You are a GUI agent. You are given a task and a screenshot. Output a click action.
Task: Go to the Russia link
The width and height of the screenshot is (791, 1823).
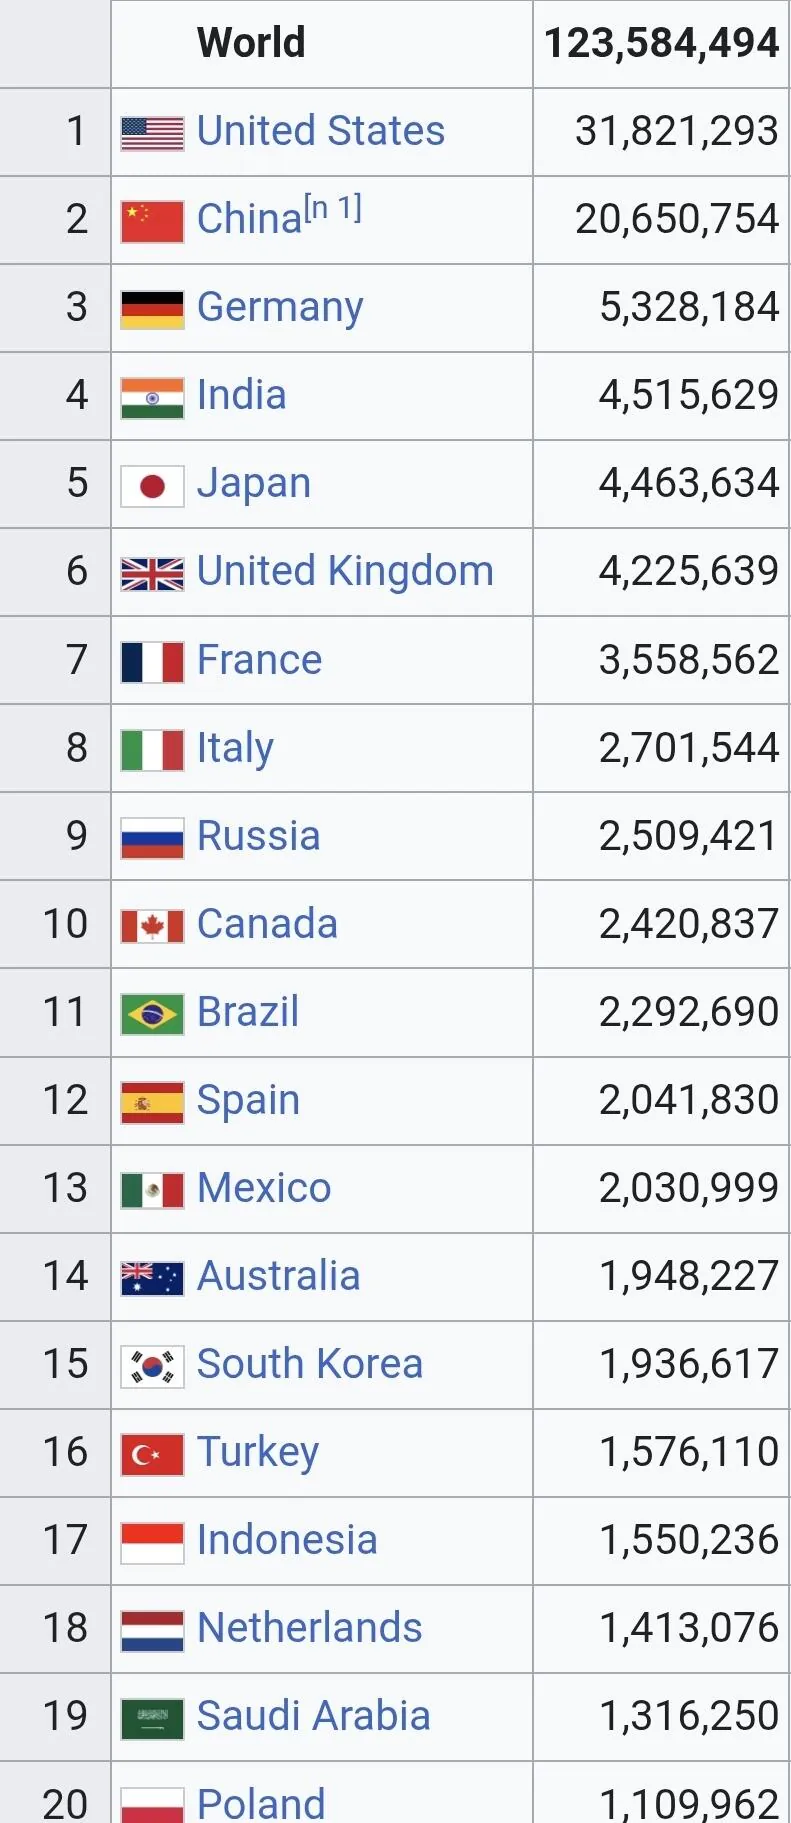258,836
